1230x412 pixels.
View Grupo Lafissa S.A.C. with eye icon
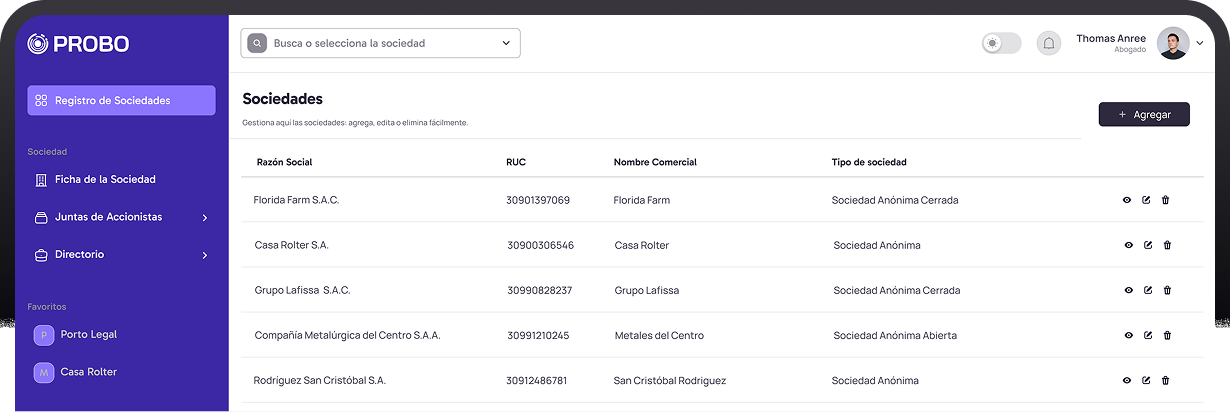click(x=1129, y=290)
